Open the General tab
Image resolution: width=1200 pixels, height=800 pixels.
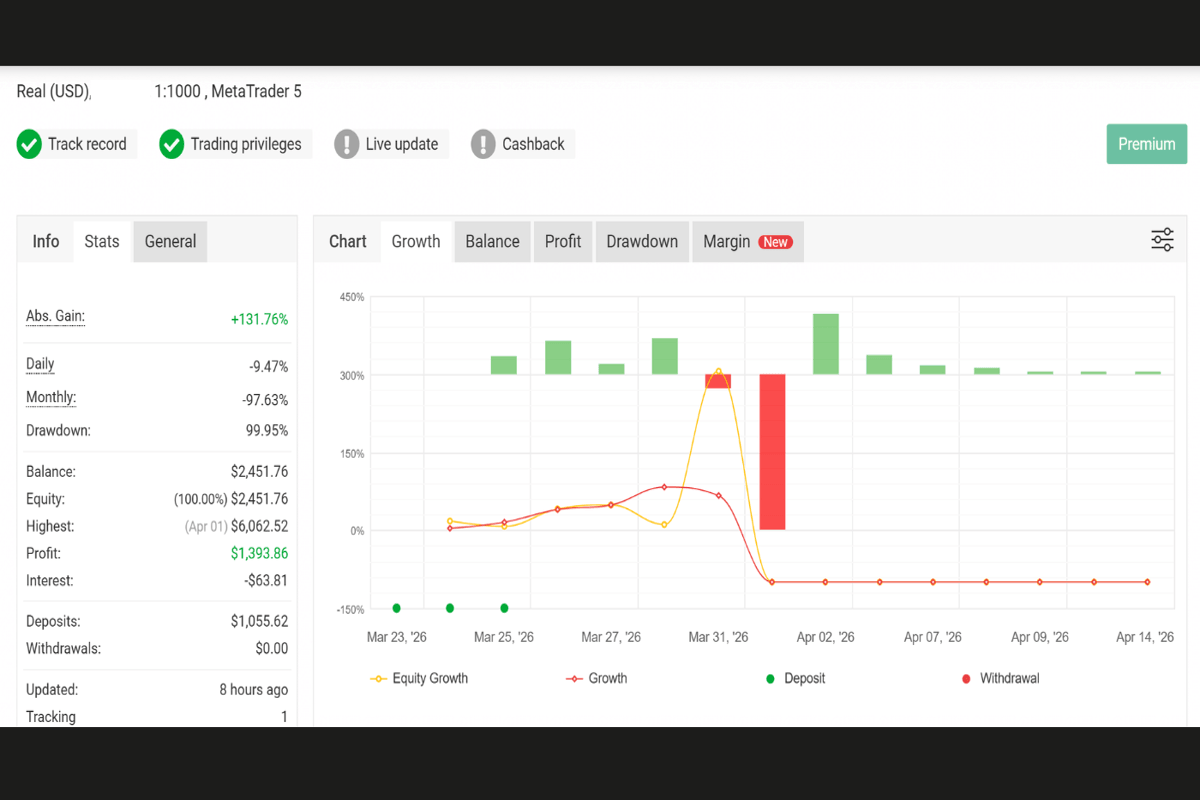pyautogui.click(x=170, y=241)
